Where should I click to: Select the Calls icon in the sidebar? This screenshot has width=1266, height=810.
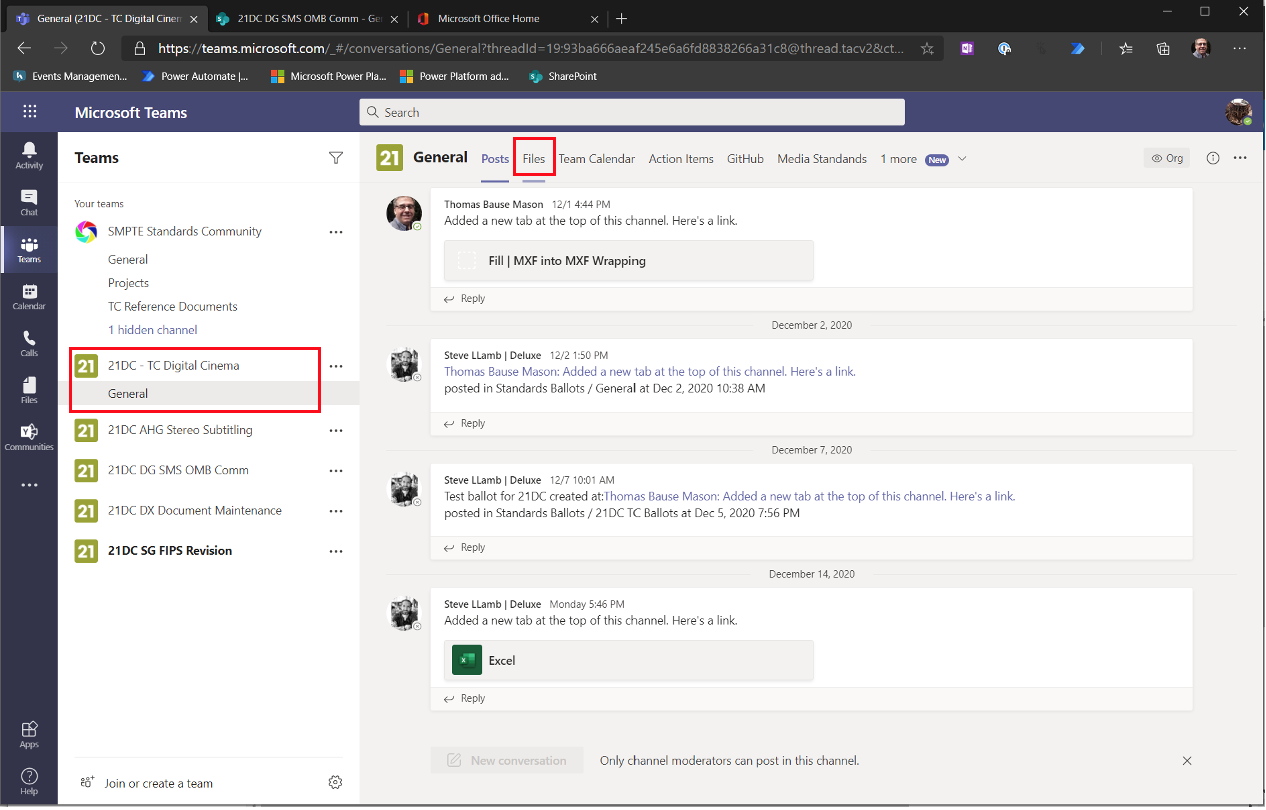click(x=29, y=341)
